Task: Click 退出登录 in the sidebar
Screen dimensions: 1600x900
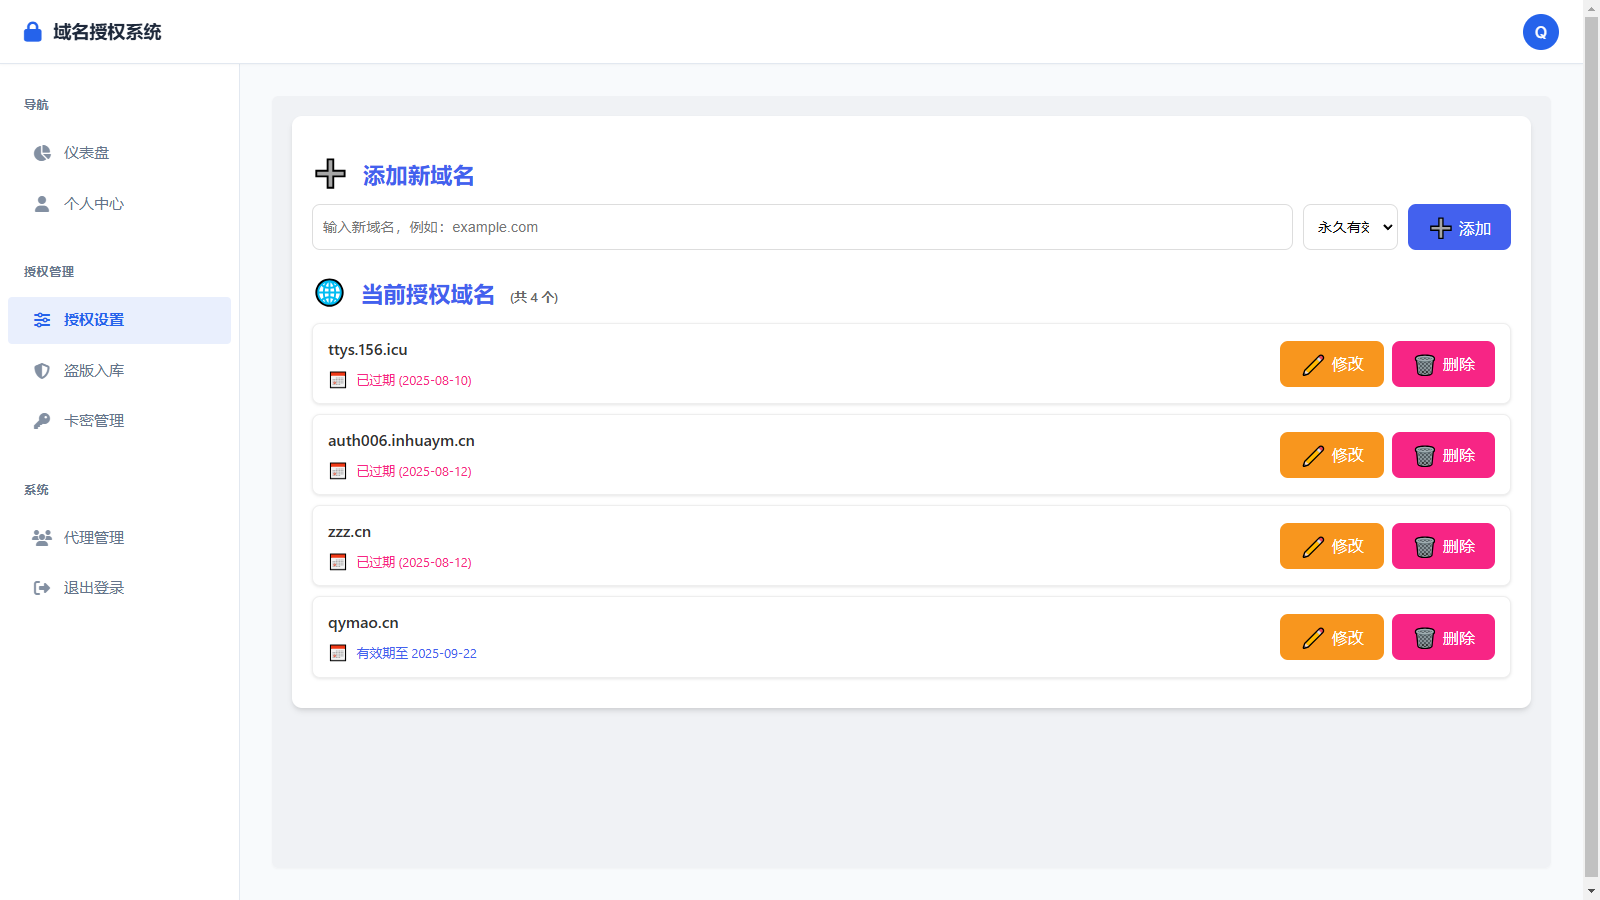Action: click(x=93, y=587)
